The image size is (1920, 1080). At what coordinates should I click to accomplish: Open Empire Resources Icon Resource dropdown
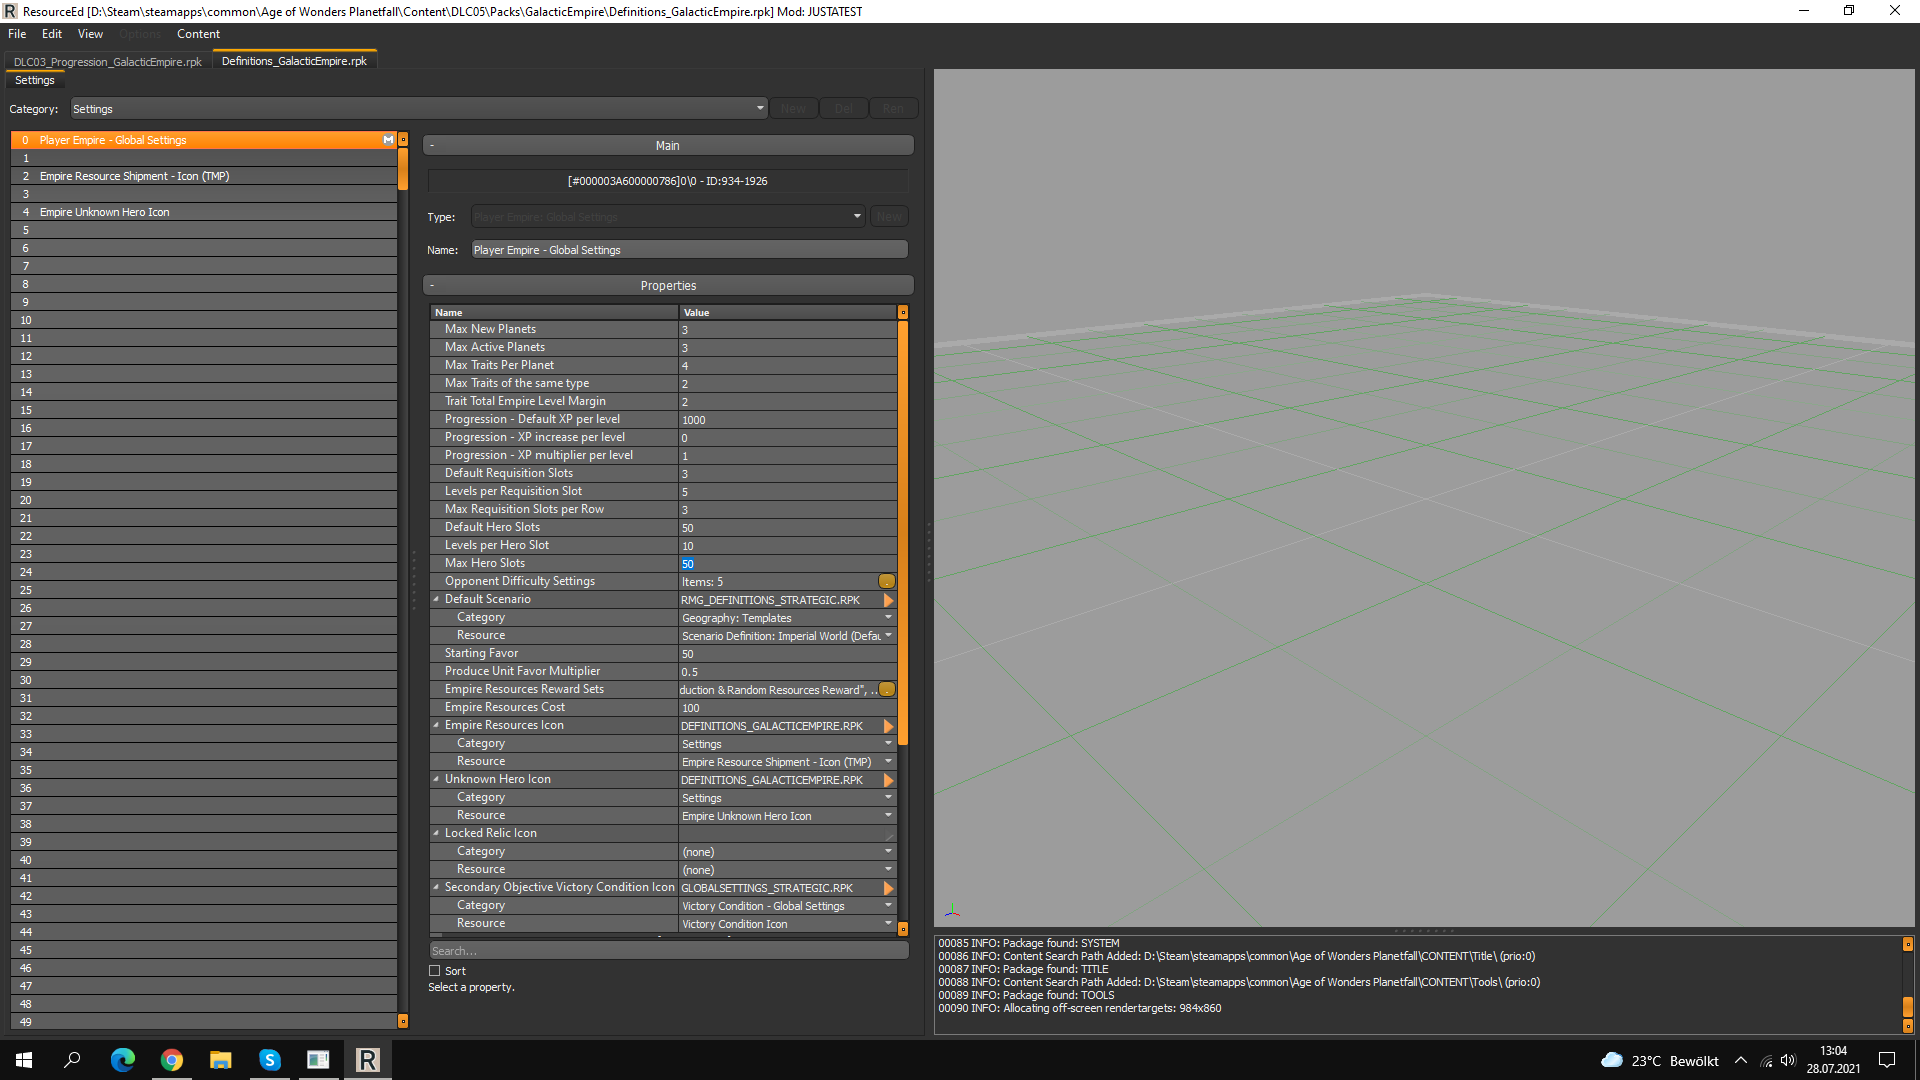coord(787,762)
